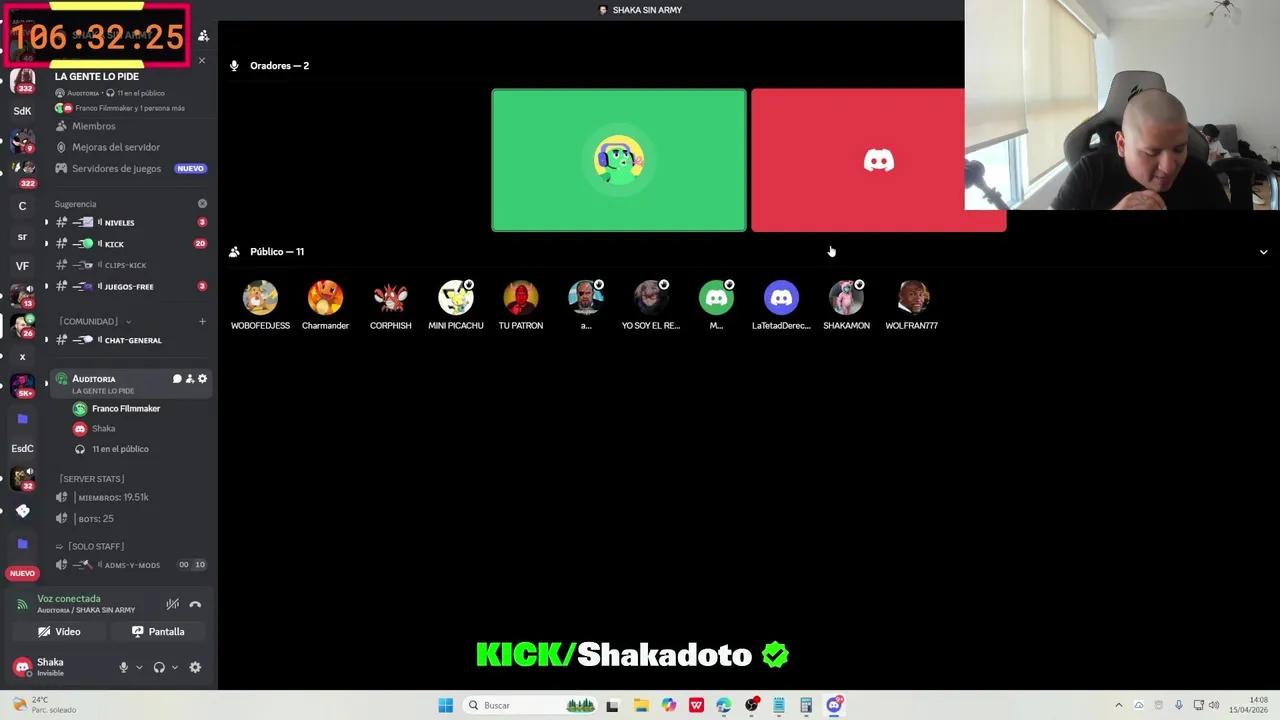The height and width of the screenshot is (720, 1280).
Task: Collapse the SERVER STATS category
Action: (92, 479)
